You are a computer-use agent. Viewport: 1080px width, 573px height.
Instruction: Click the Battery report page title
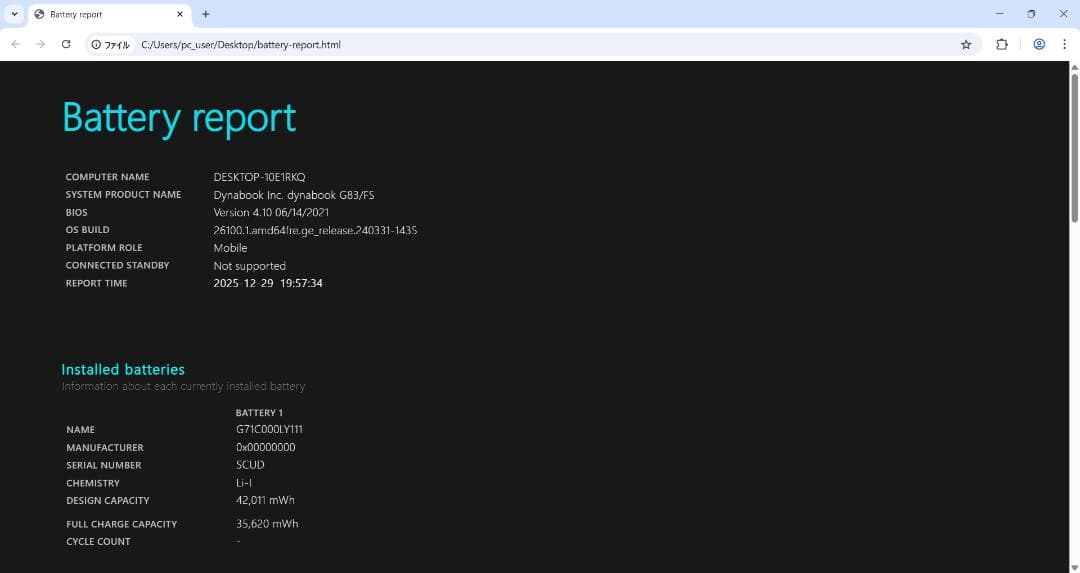(x=179, y=118)
